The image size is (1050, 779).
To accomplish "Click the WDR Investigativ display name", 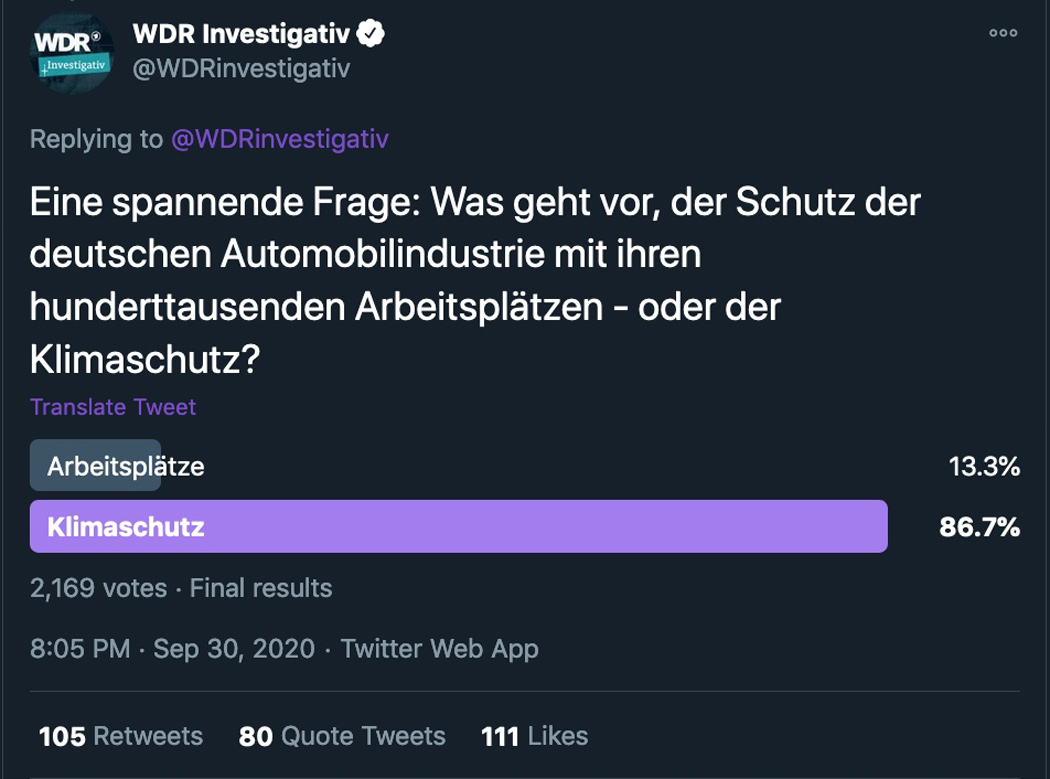I will click(241, 33).
